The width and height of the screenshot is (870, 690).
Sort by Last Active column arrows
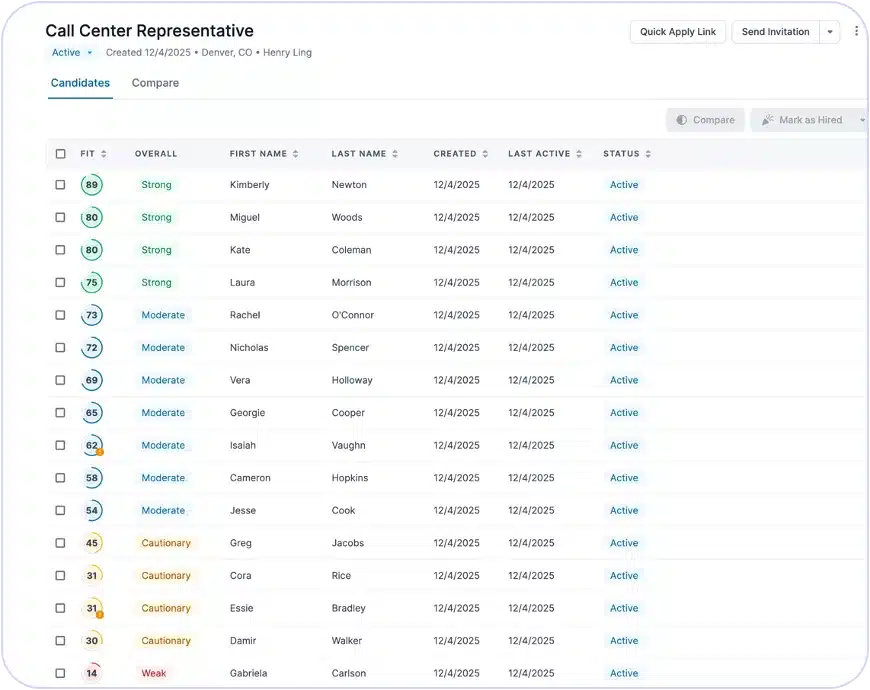(579, 154)
